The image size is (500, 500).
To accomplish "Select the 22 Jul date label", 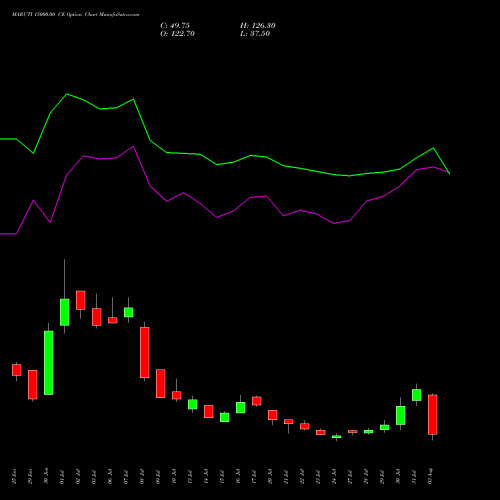I will [302, 476].
